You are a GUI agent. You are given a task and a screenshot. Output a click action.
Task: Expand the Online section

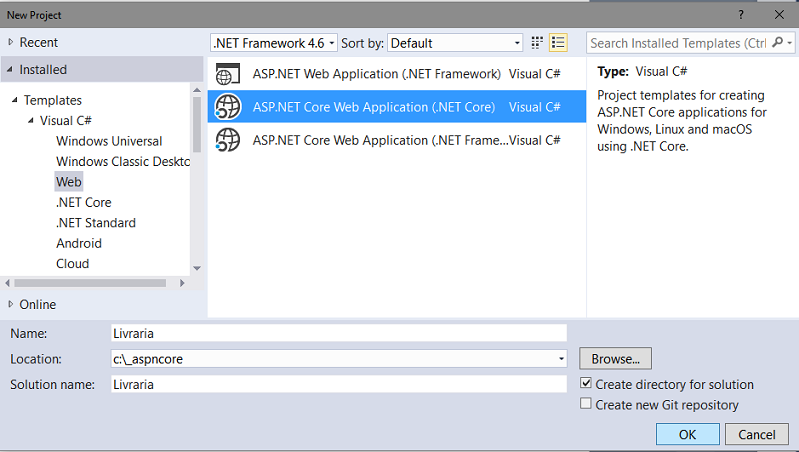point(10,304)
